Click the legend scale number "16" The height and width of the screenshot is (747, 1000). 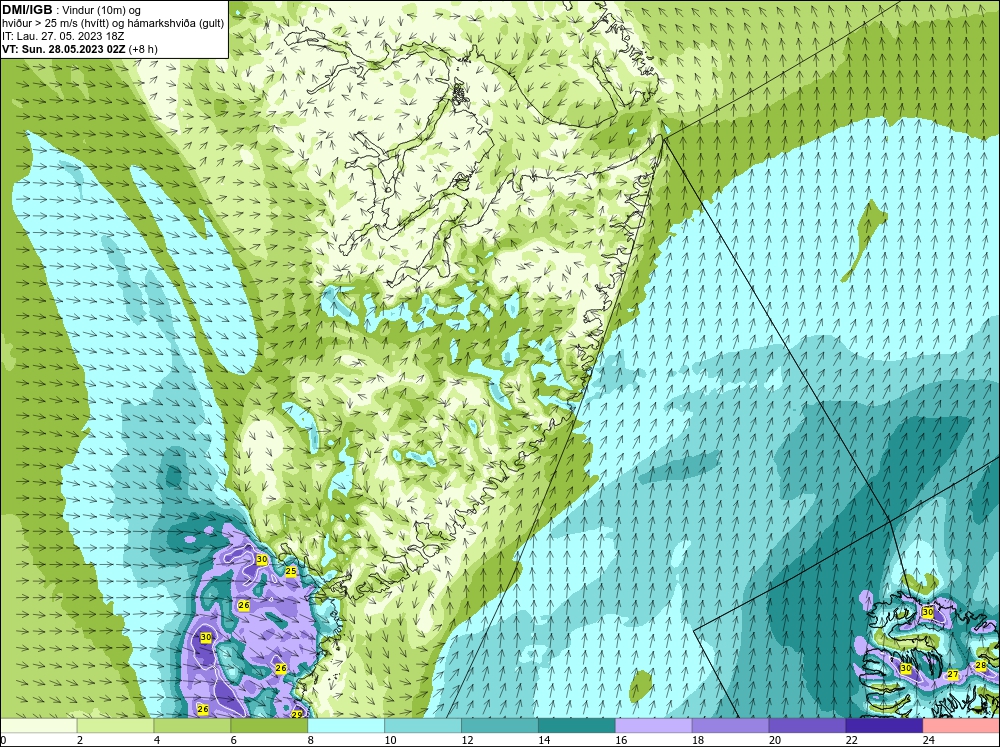click(x=621, y=740)
